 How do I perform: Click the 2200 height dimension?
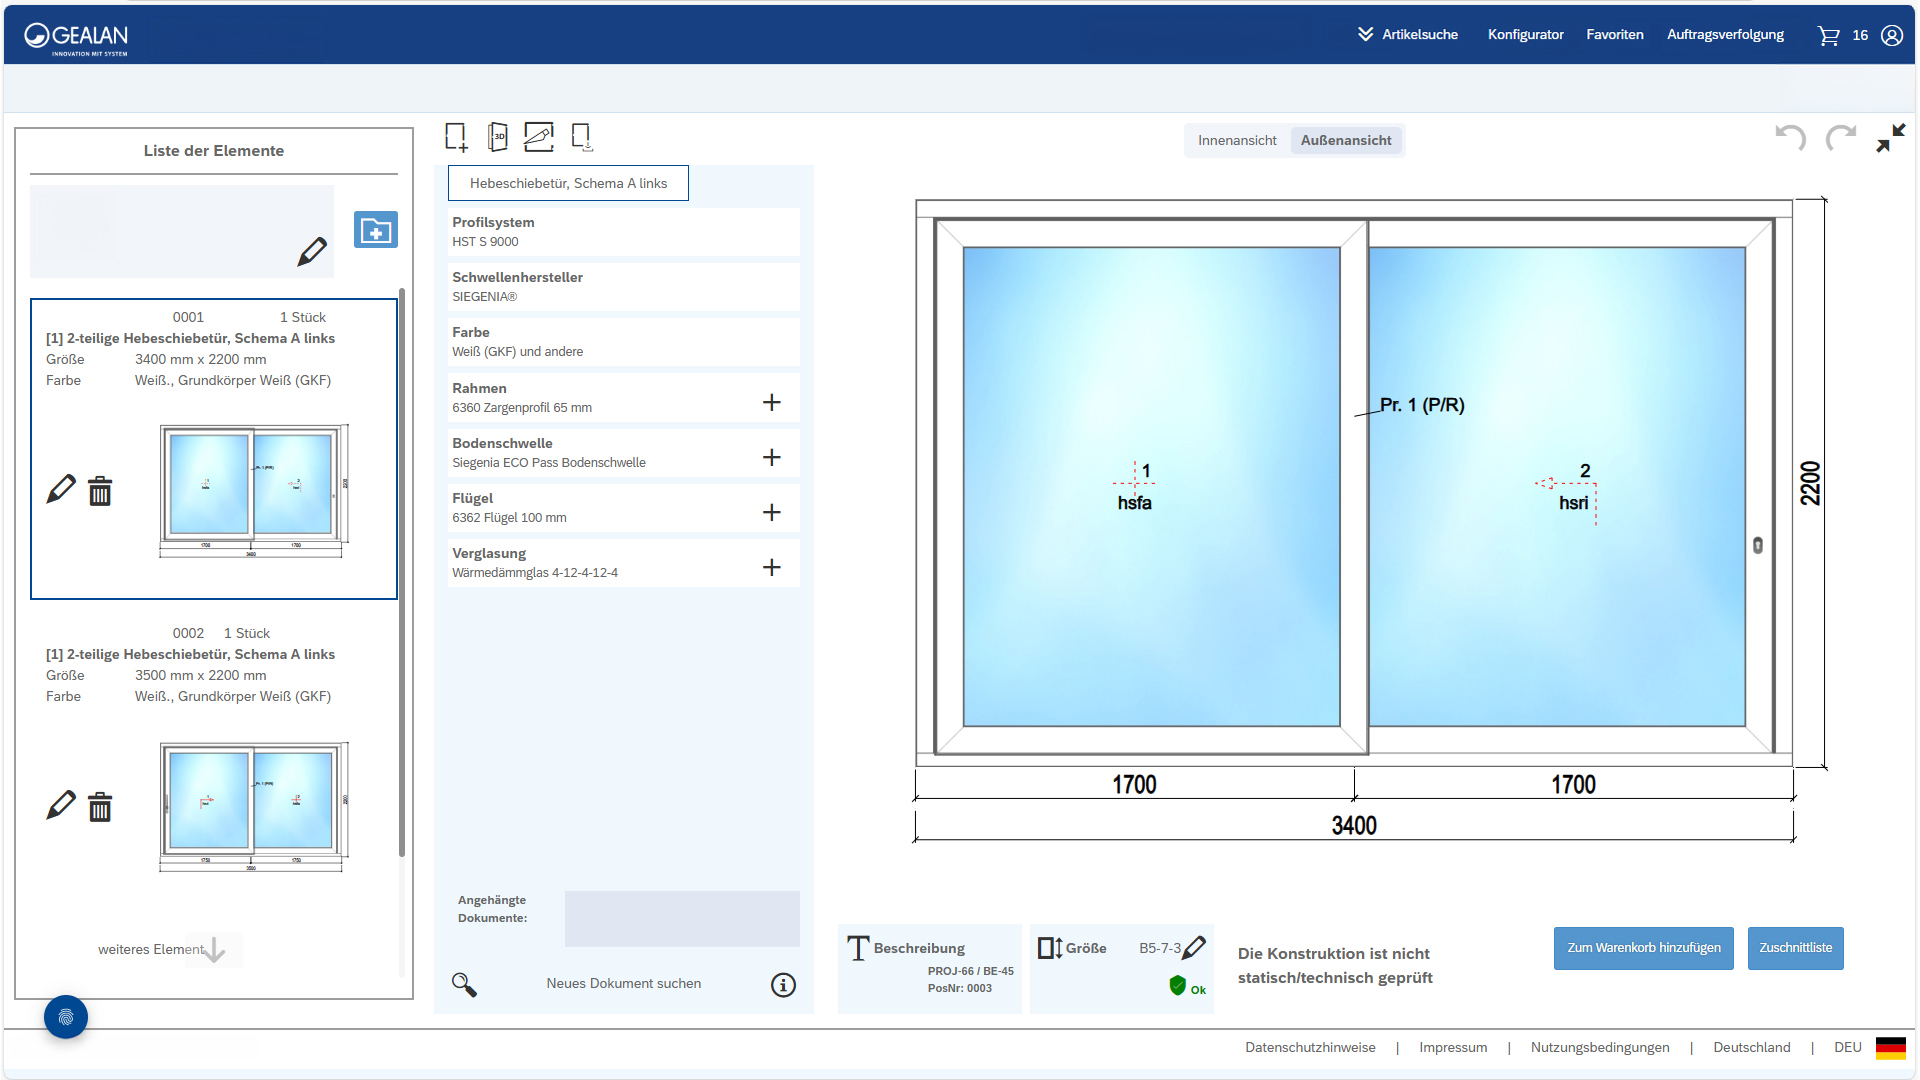[x=1810, y=483]
